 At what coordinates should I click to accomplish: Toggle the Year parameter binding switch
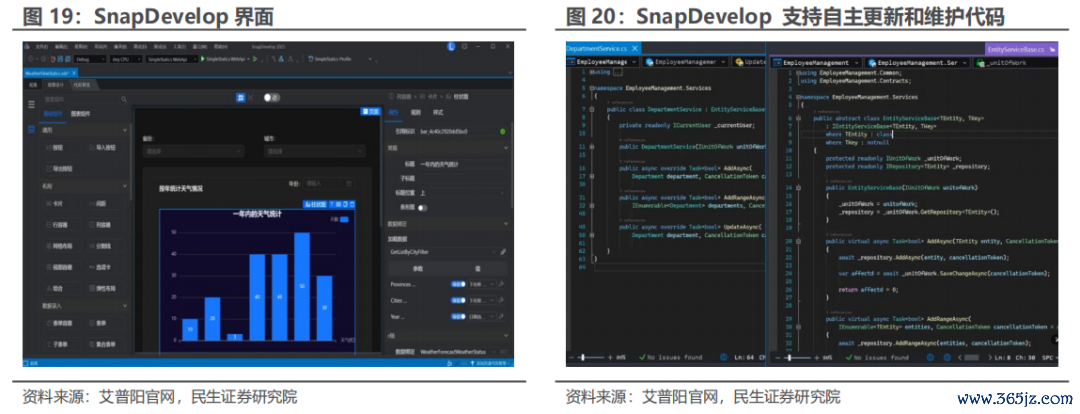pyautogui.click(x=458, y=317)
